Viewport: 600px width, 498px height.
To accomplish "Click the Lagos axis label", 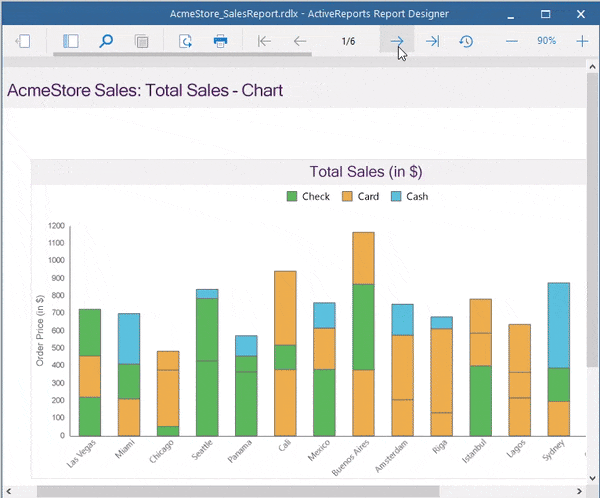I will tap(516, 448).
